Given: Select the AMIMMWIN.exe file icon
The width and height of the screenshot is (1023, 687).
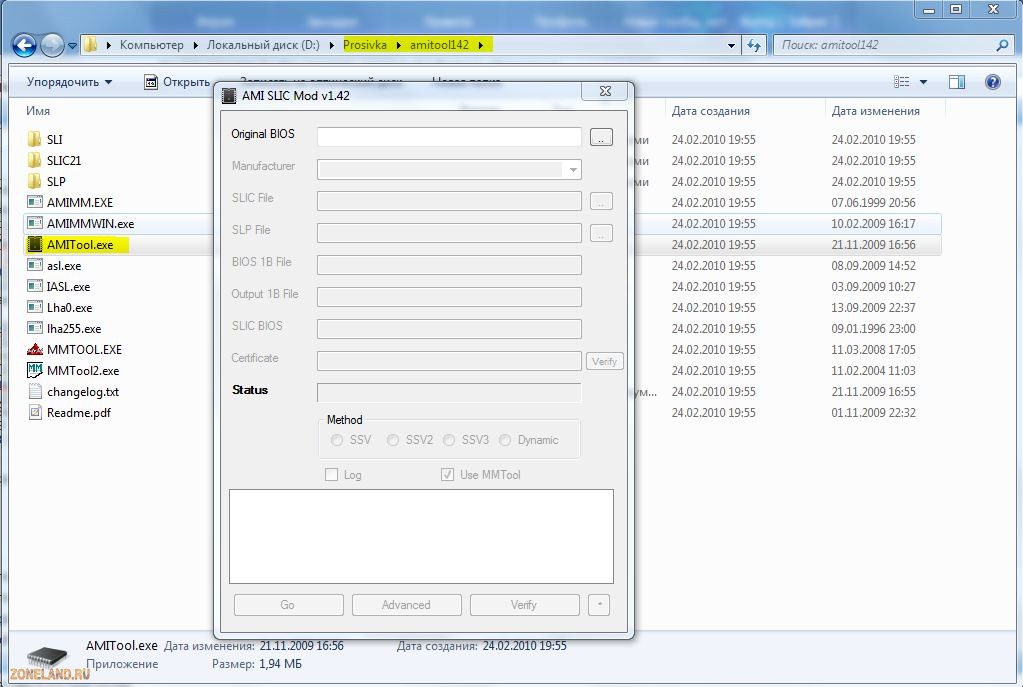Looking at the screenshot, I should click(35, 223).
